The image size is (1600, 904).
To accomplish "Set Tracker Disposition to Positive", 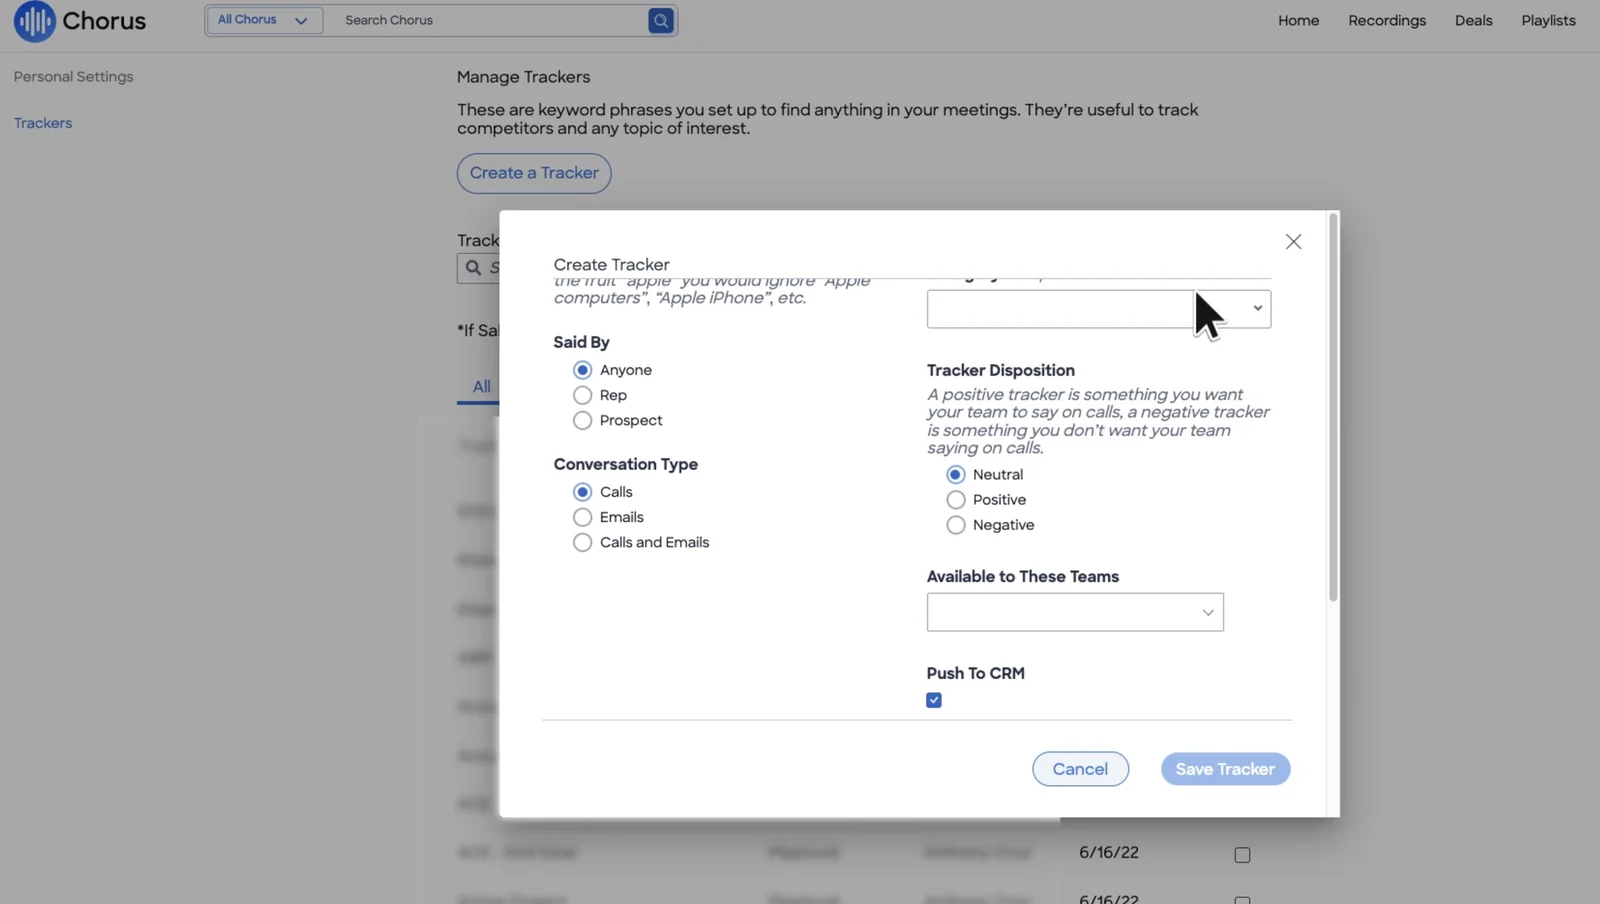I will pos(955,500).
